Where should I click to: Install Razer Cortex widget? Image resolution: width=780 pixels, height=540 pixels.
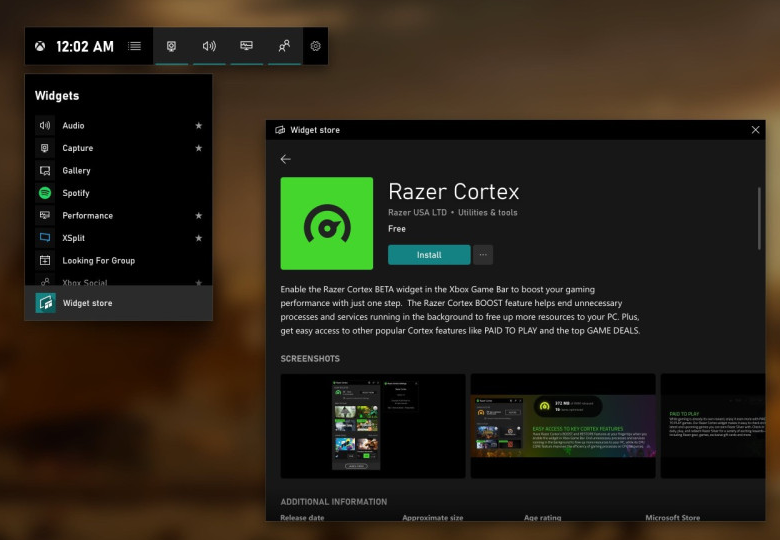[x=429, y=255]
